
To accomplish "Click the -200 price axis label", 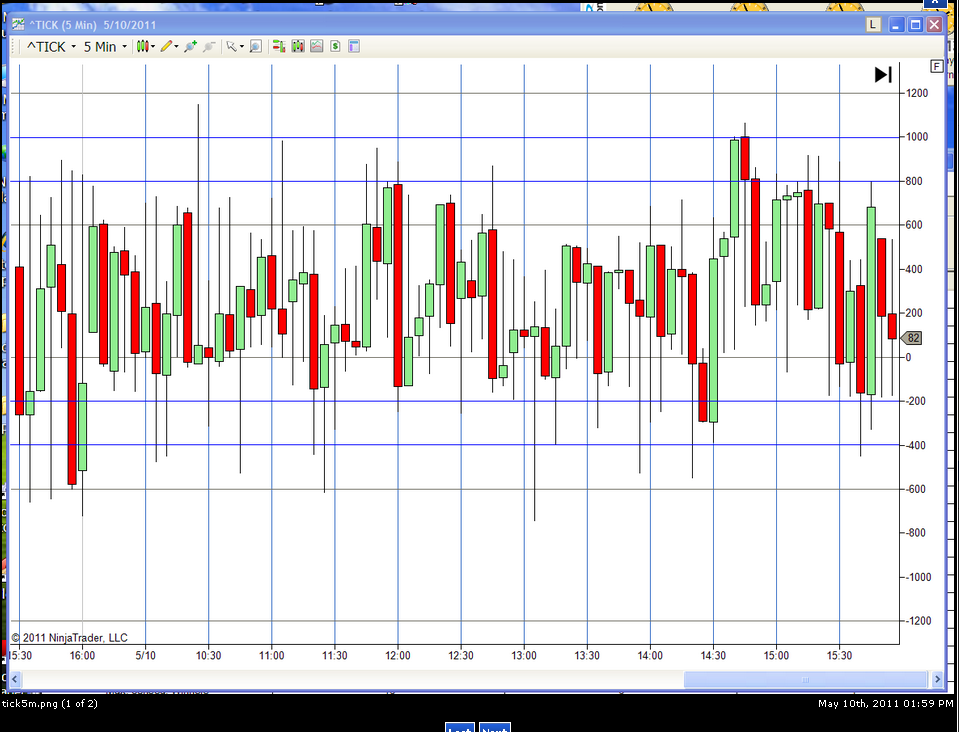I will coord(914,401).
